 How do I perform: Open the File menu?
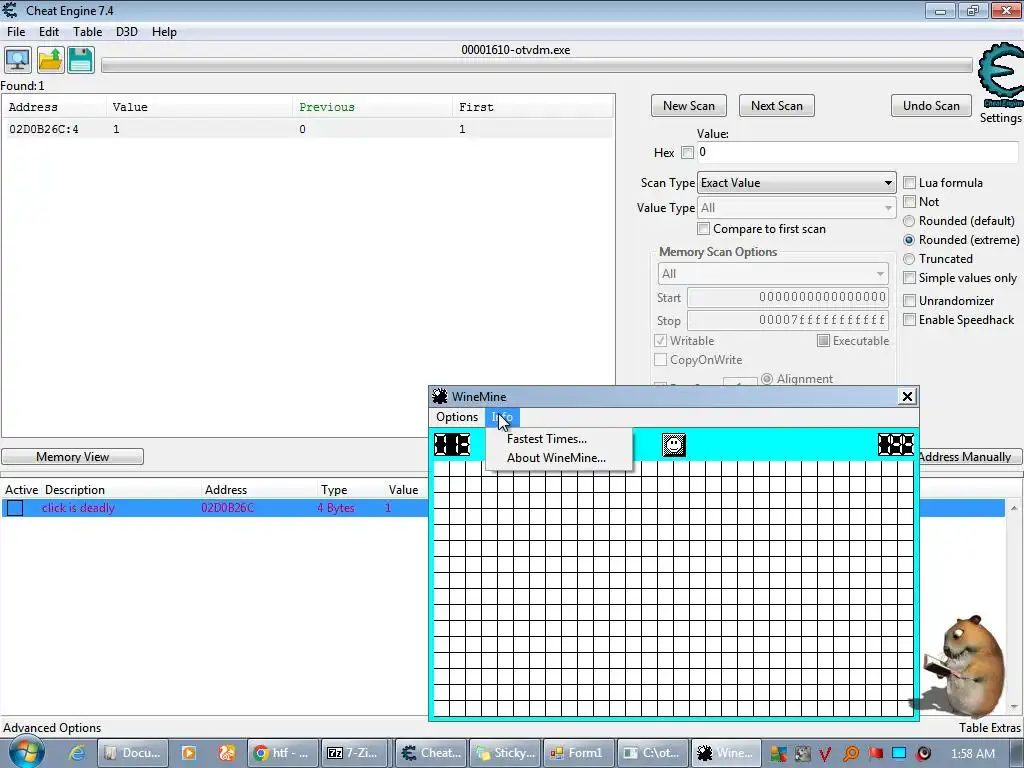tap(16, 32)
